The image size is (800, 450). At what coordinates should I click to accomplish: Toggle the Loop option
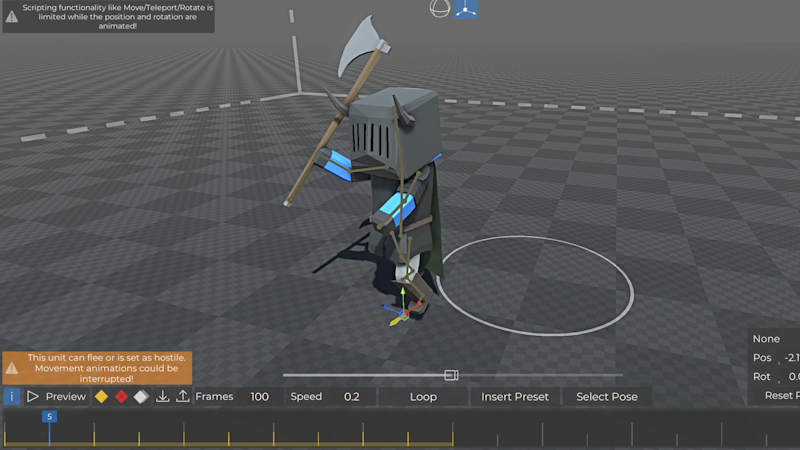[x=423, y=397]
